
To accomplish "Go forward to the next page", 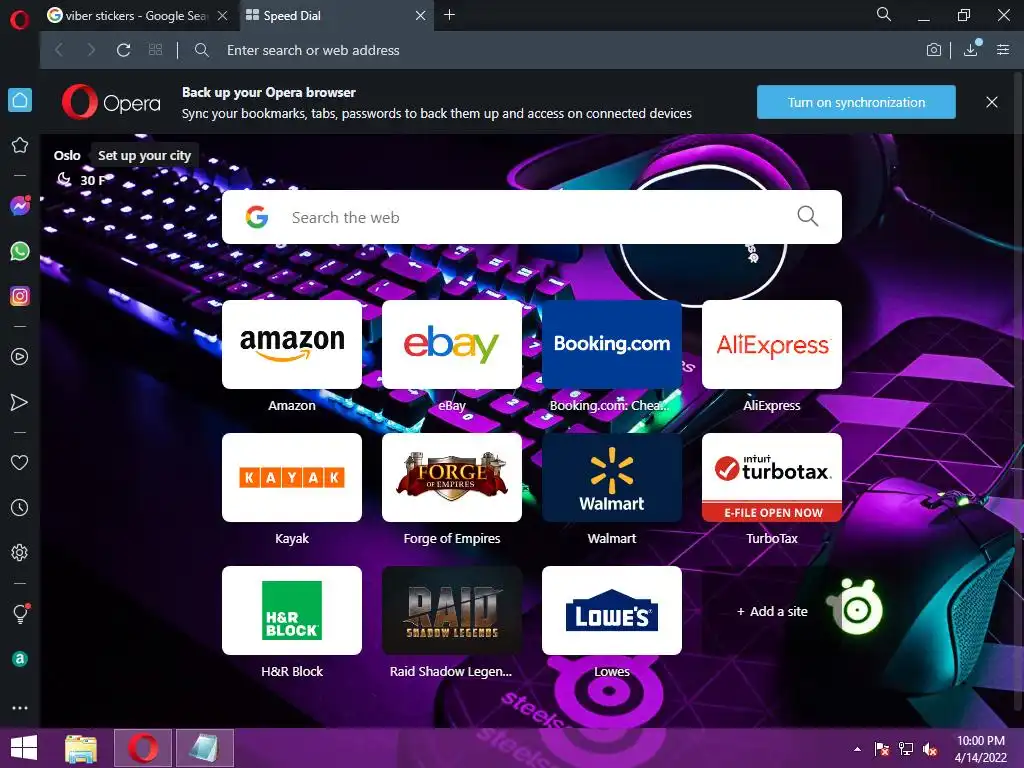I will tap(91, 50).
